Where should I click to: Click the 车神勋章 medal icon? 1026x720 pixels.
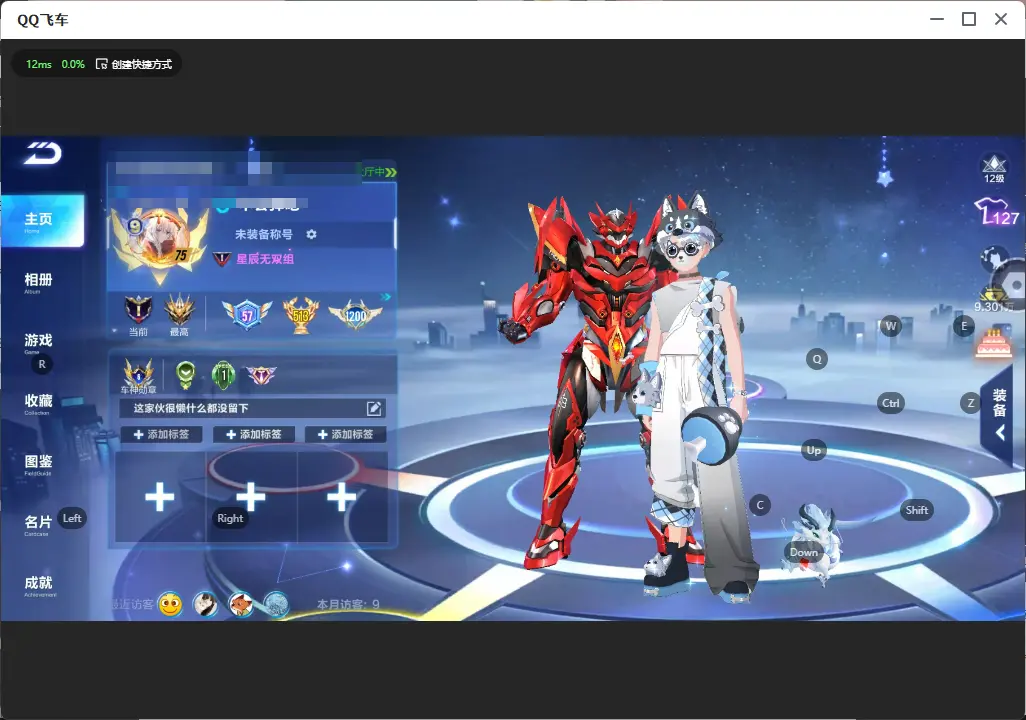click(x=139, y=376)
